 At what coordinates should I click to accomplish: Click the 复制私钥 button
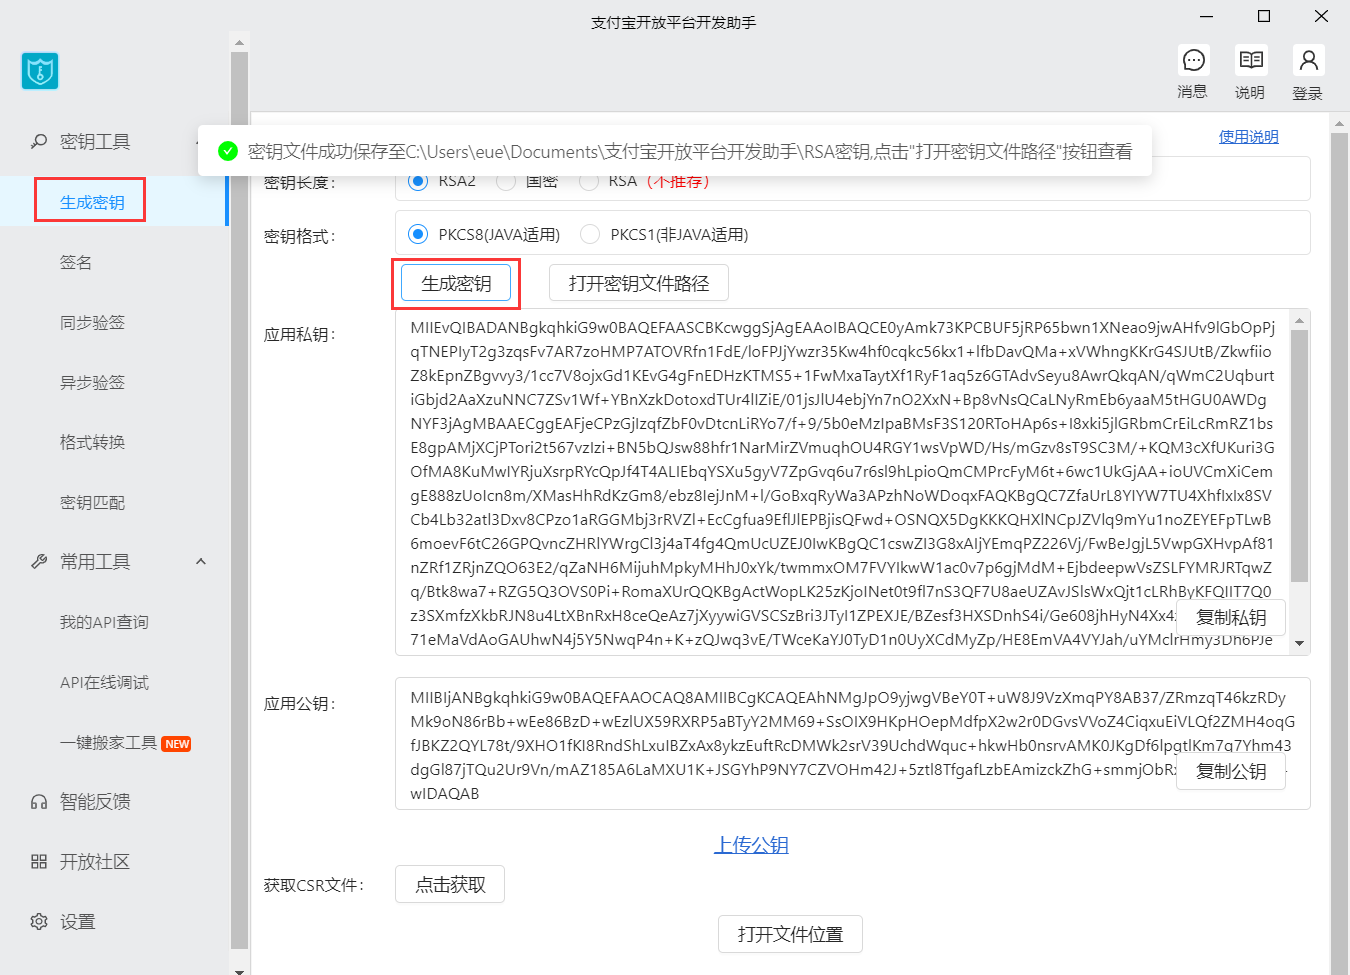pos(1231,617)
